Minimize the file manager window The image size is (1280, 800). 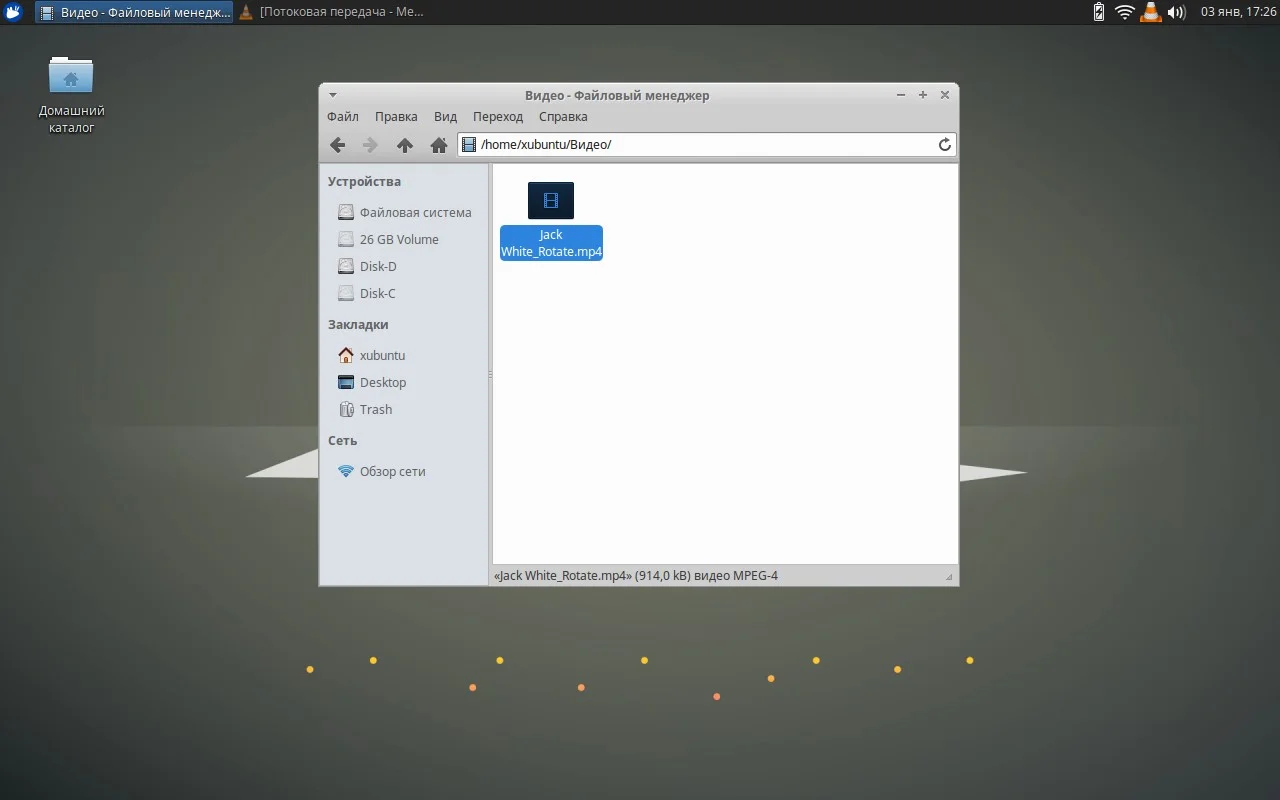point(901,95)
